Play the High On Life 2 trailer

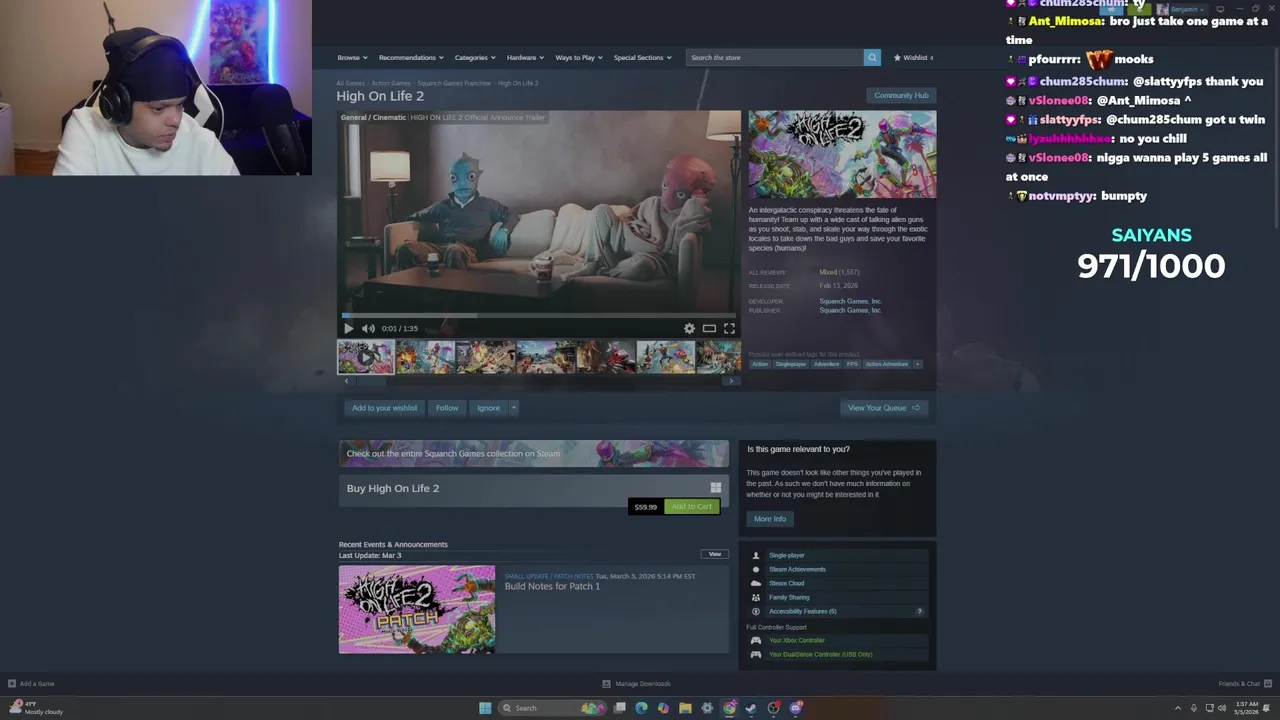[348, 328]
